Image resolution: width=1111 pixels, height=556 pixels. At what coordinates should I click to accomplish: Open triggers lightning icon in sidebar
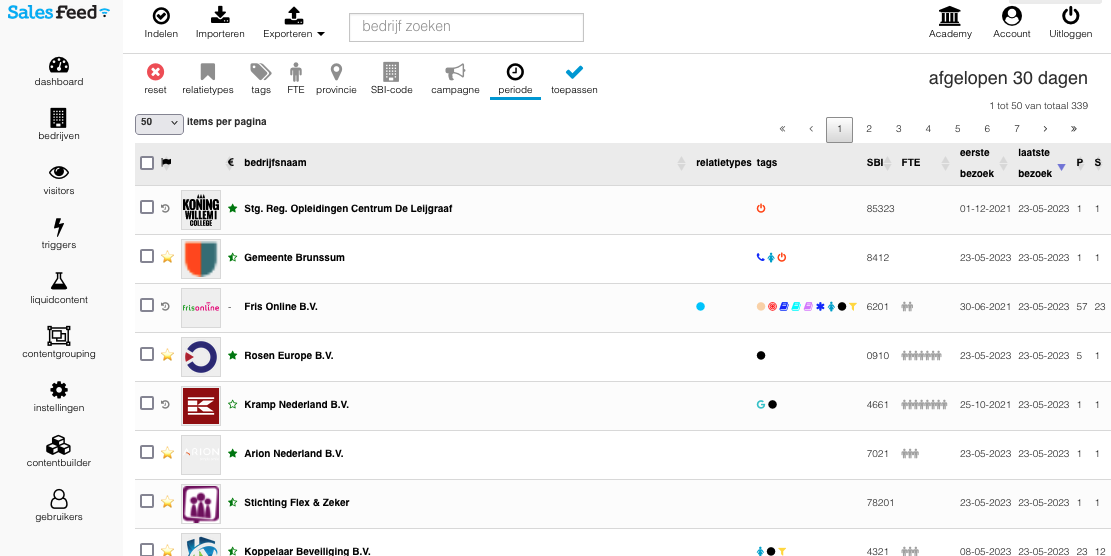tap(59, 228)
